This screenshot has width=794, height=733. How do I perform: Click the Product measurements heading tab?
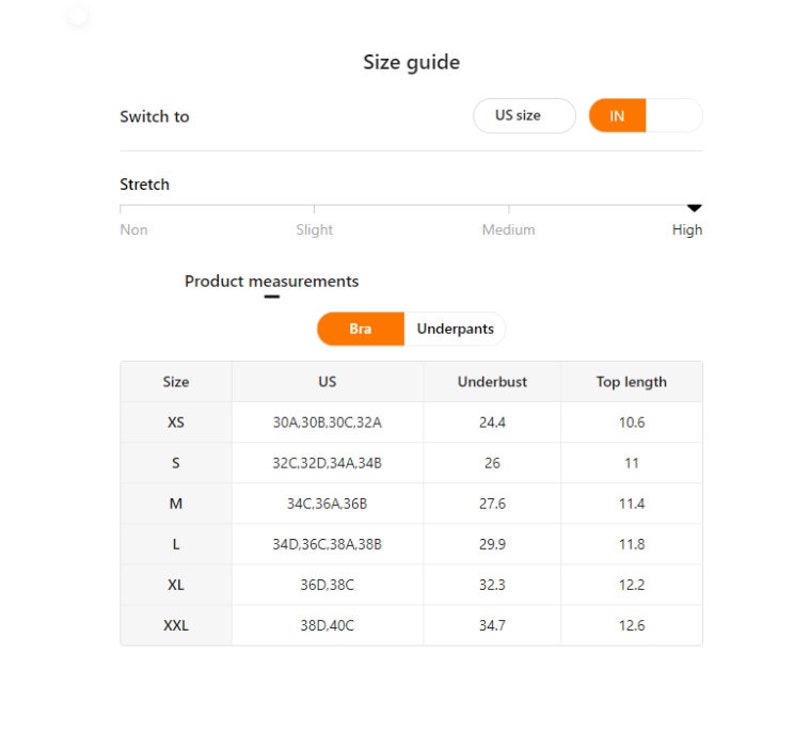[x=271, y=281]
